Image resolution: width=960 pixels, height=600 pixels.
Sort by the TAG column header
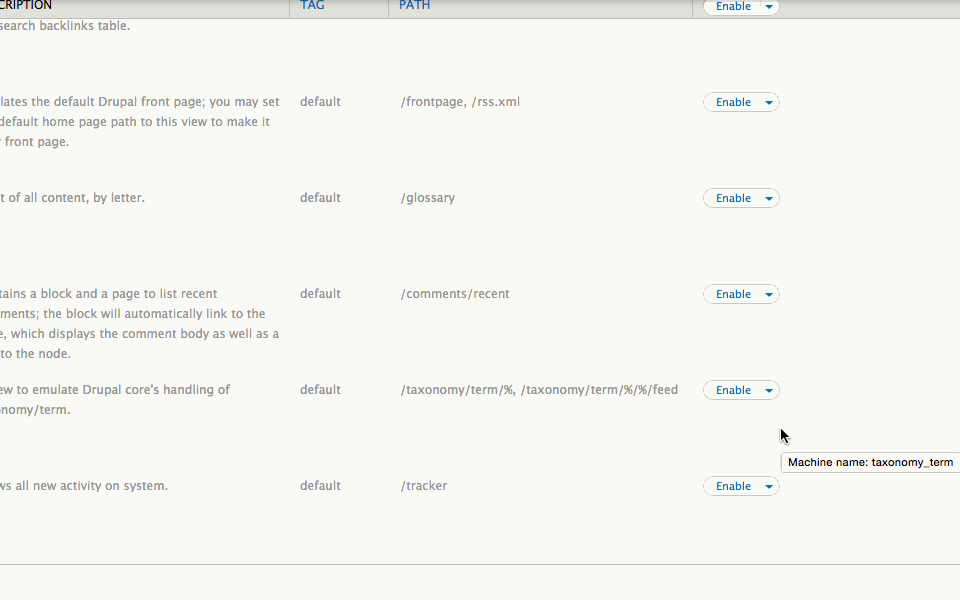click(x=312, y=6)
